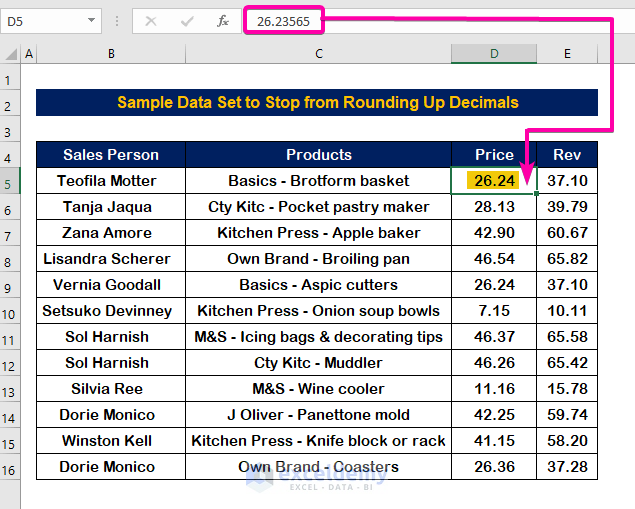Click the Select All corner triangle
Screen dimensions: 635x509
click(11, 54)
